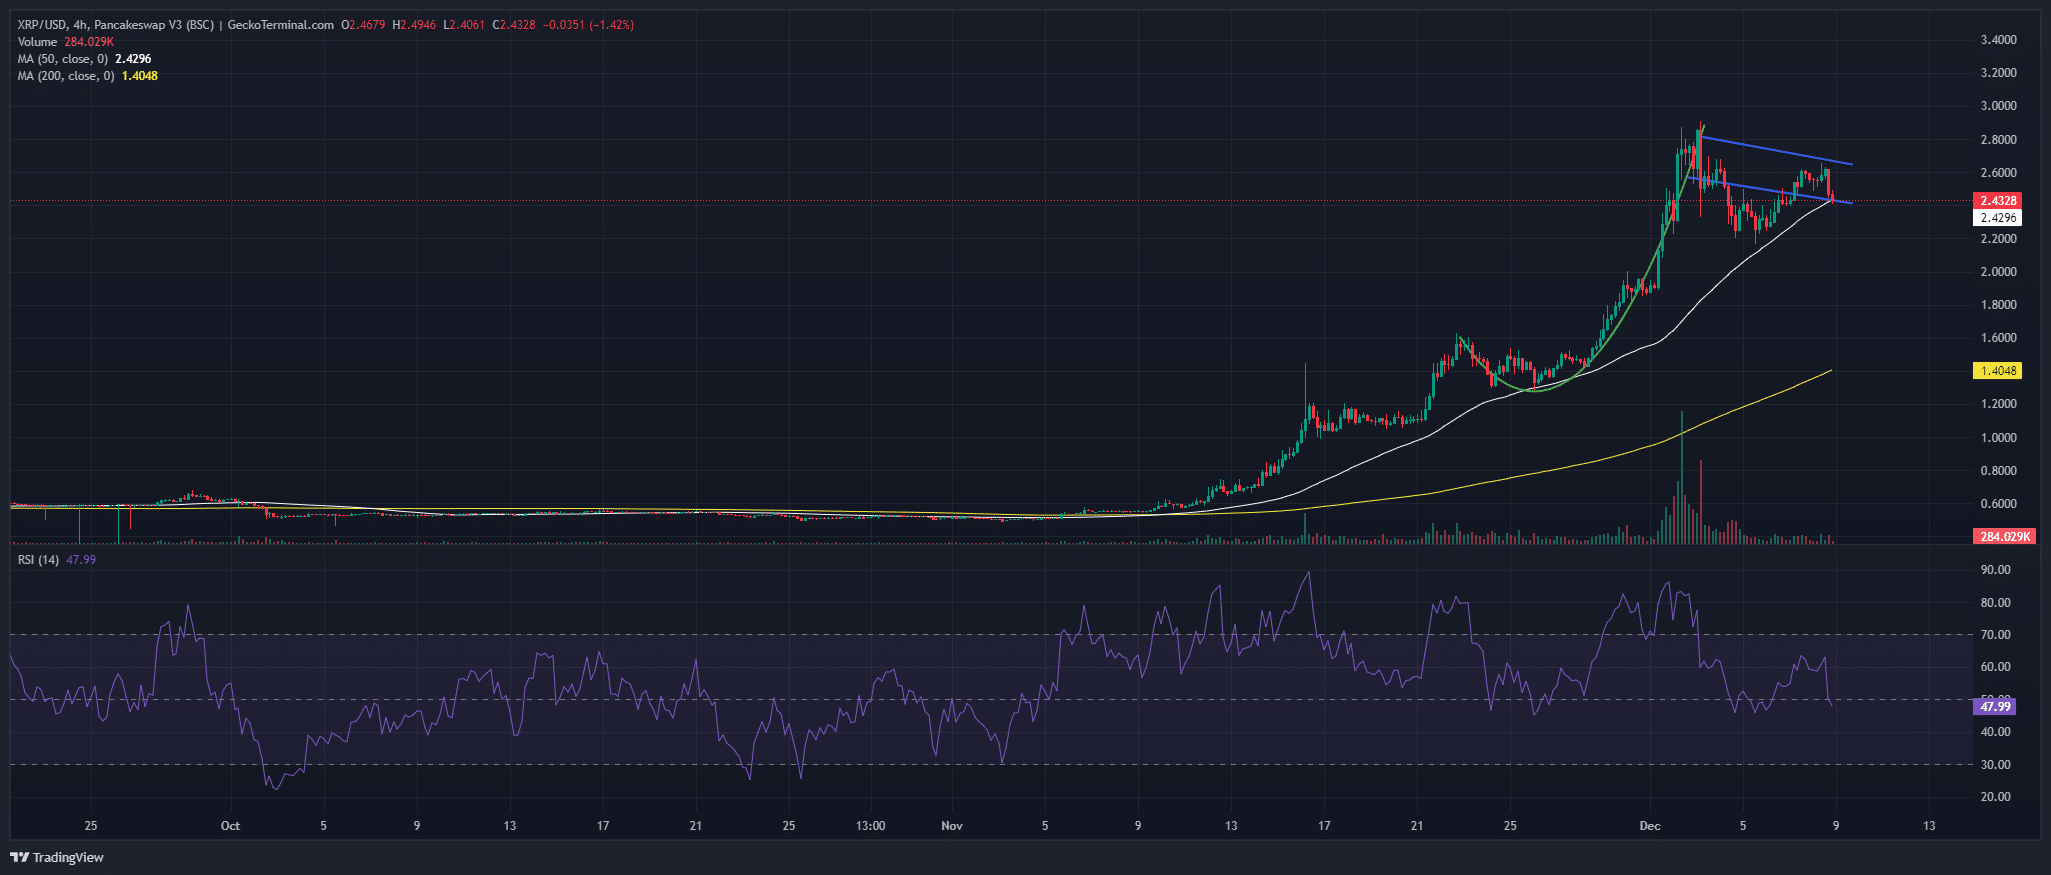This screenshot has height=875, width=2051.
Task: Click the 13:00 time axis label
Action: tap(871, 826)
